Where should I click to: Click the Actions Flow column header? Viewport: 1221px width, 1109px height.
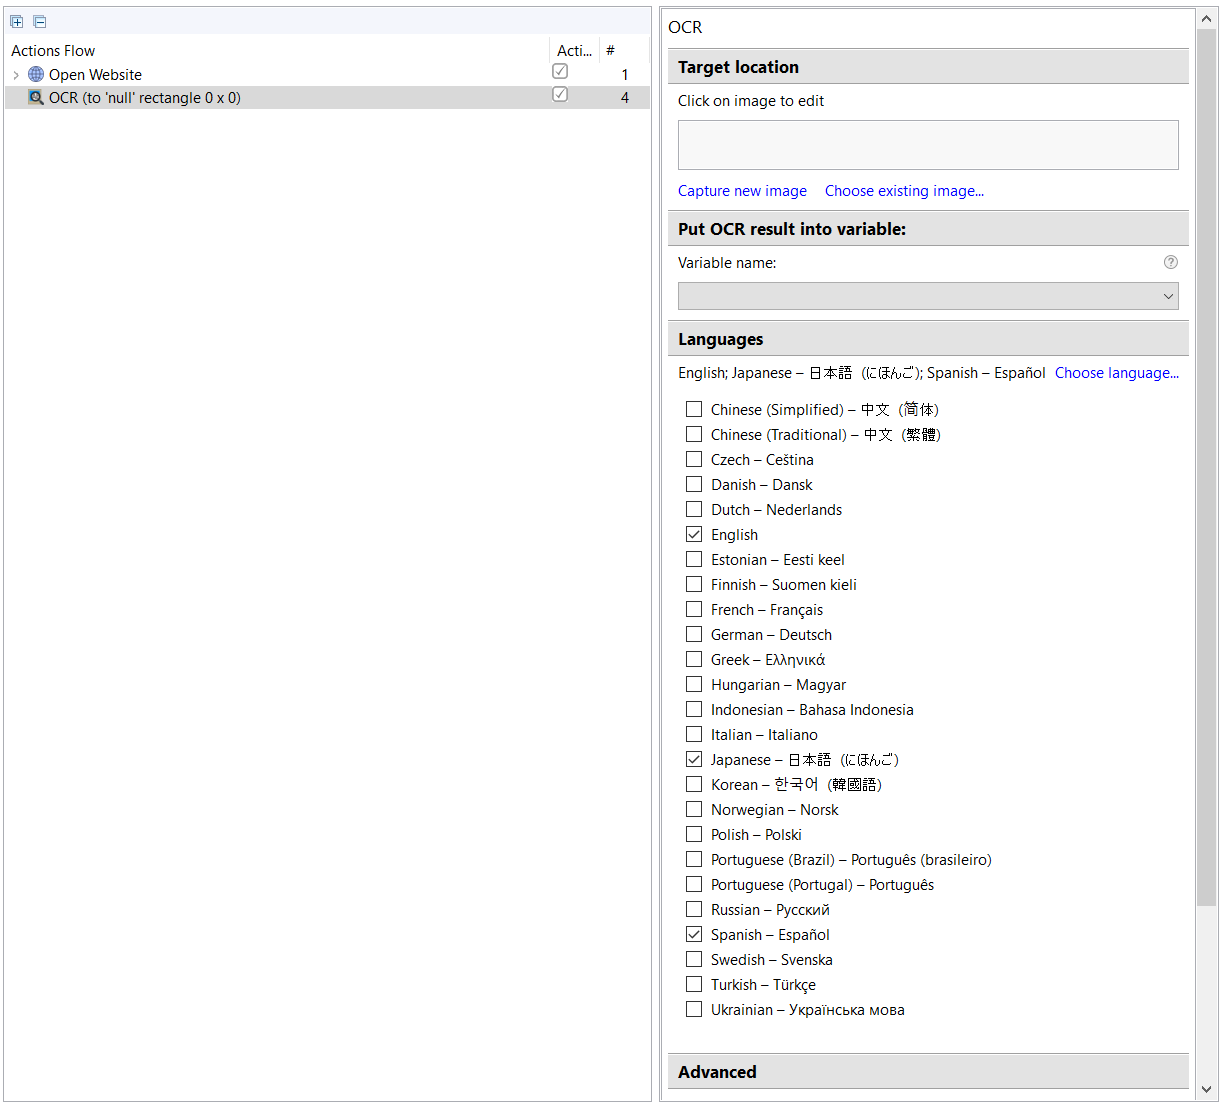coord(277,51)
